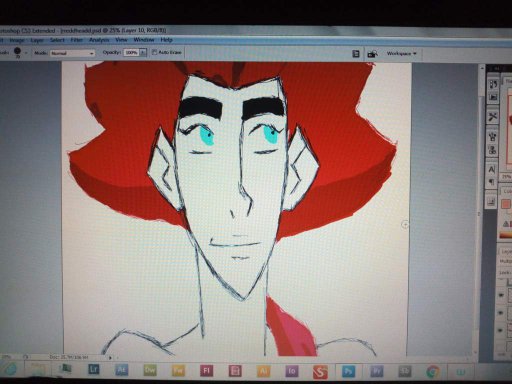Screen dimensions: 512x384
Task: Toggle visibility of the second layer
Action: point(501,312)
